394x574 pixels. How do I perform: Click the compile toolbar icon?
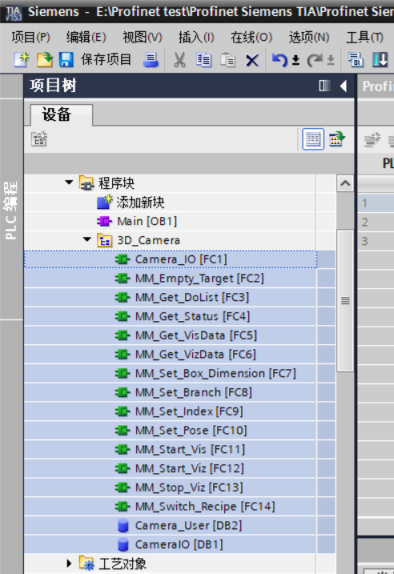356,60
